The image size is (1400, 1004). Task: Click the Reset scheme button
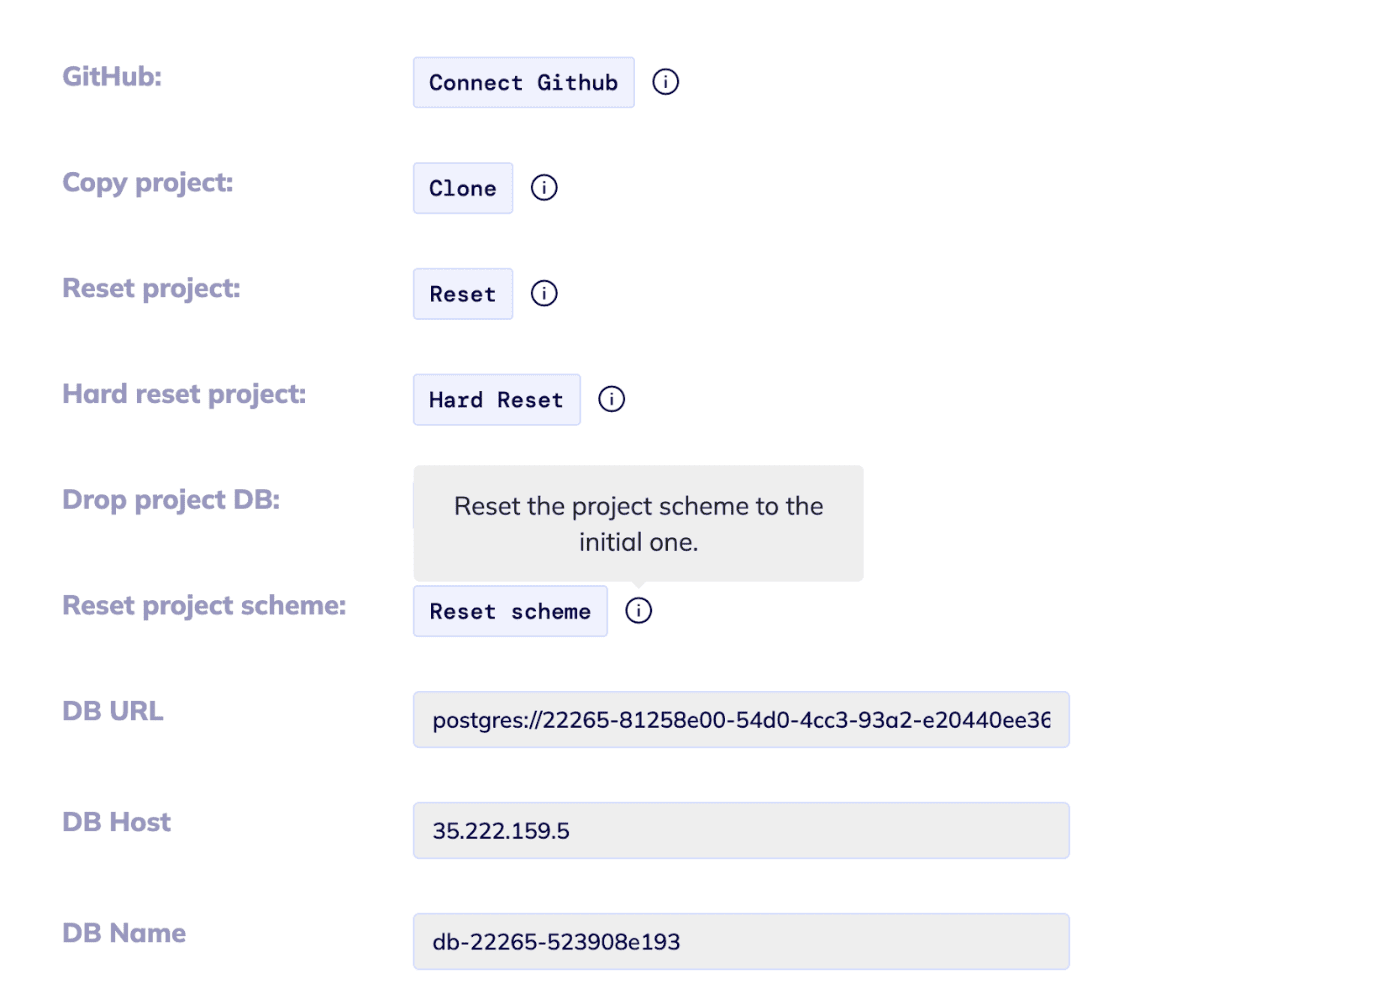point(510,611)
